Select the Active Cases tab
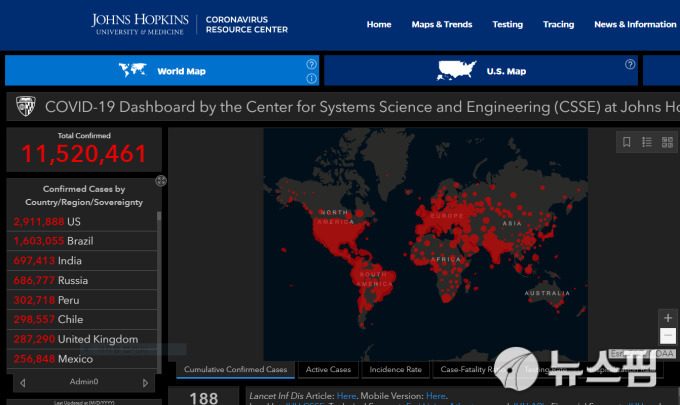The image size is (680, 405). [x=328, y=369]
